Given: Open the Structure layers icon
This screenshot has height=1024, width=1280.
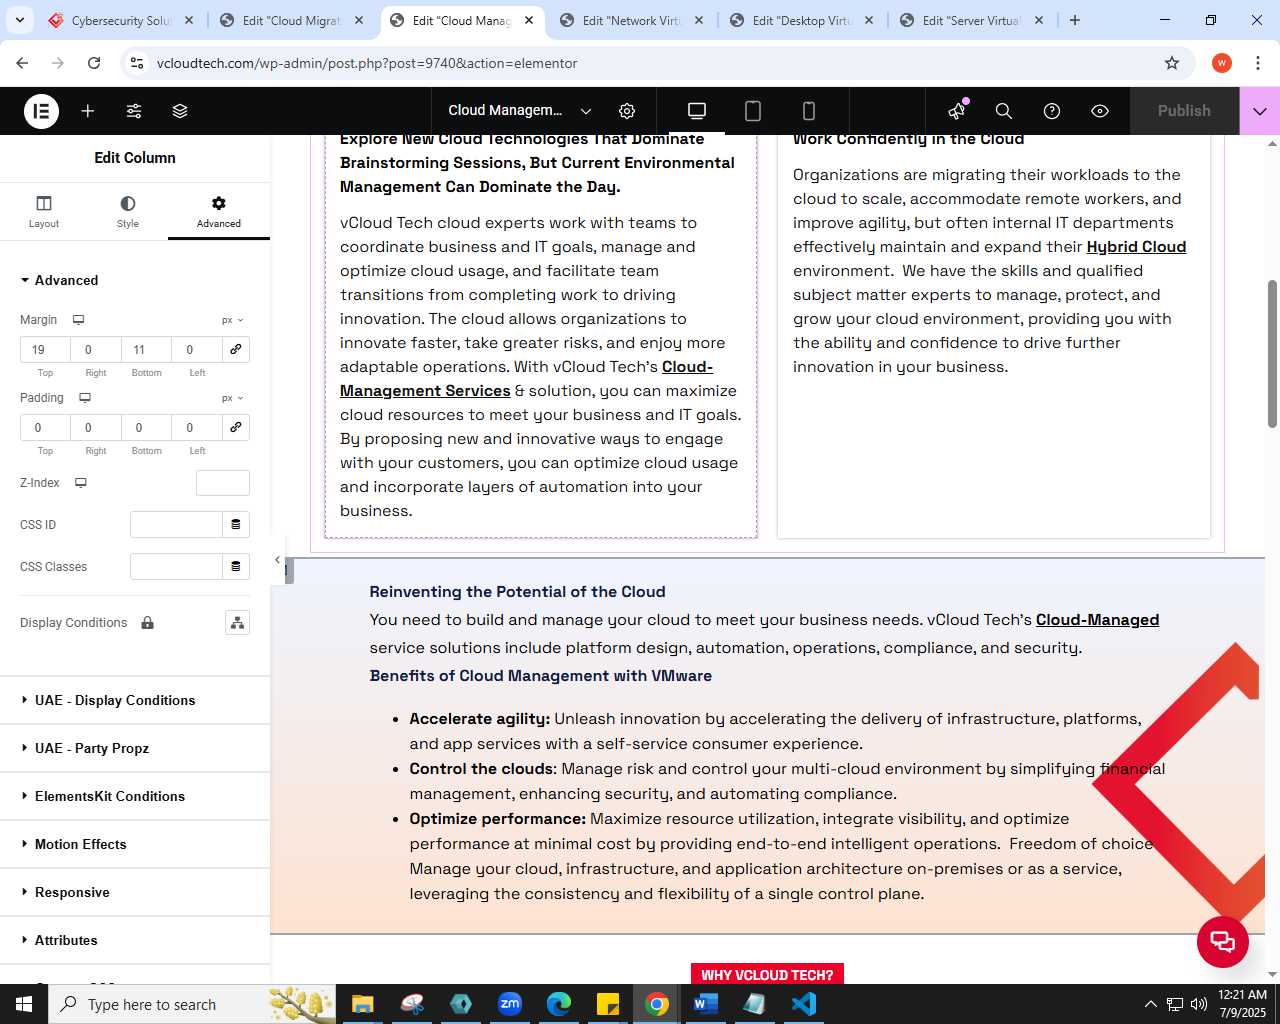Looking at the screenshot, I should pyautogui.click(x=180, y=111).
